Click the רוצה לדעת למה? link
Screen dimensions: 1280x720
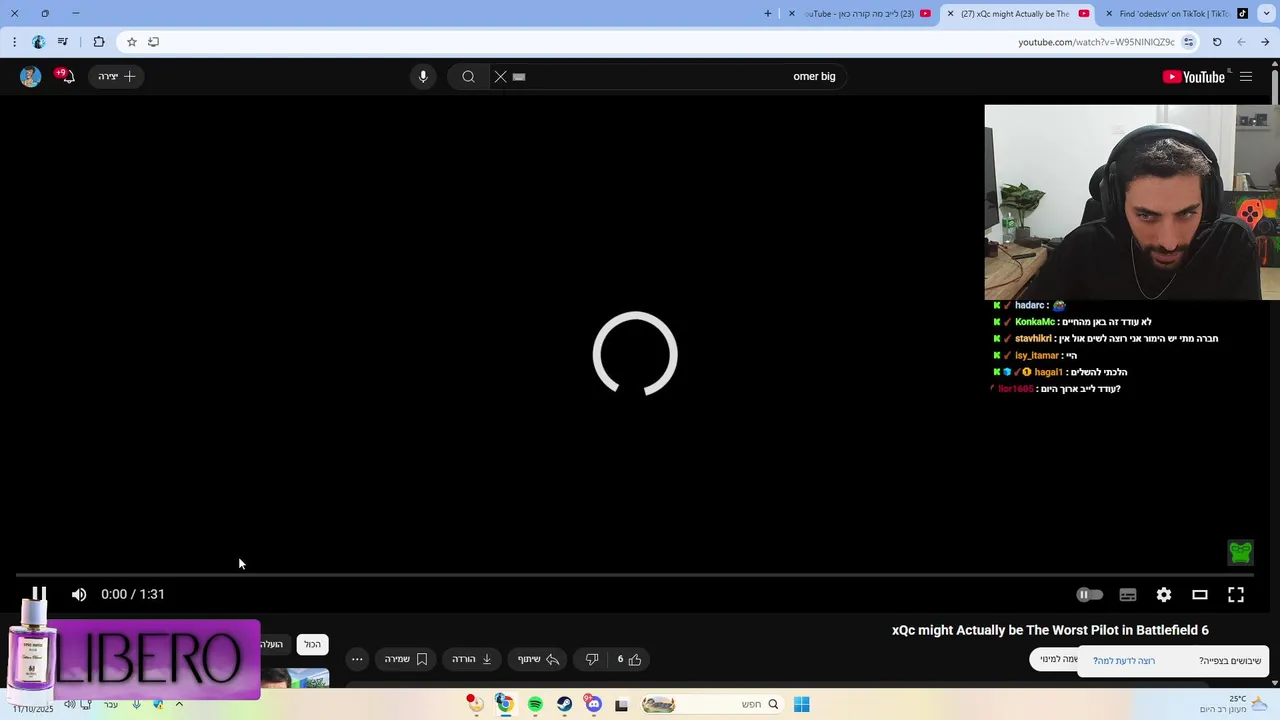1124,661
